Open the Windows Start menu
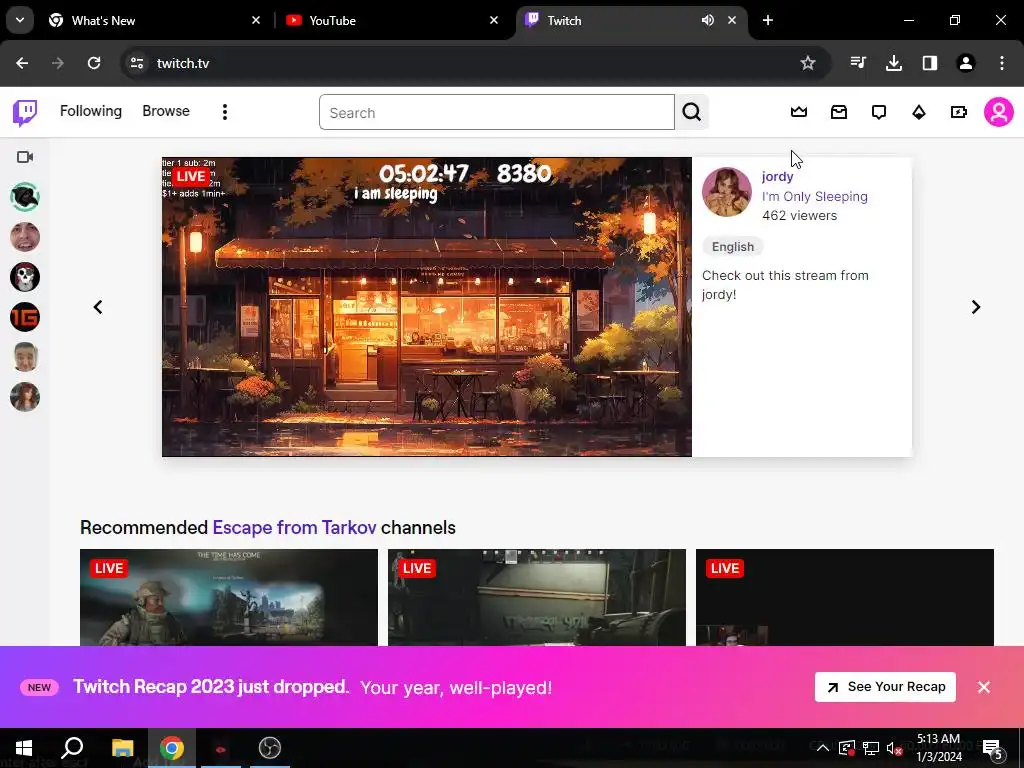This screenshot has height=768, width=1024. pos(24,748)
